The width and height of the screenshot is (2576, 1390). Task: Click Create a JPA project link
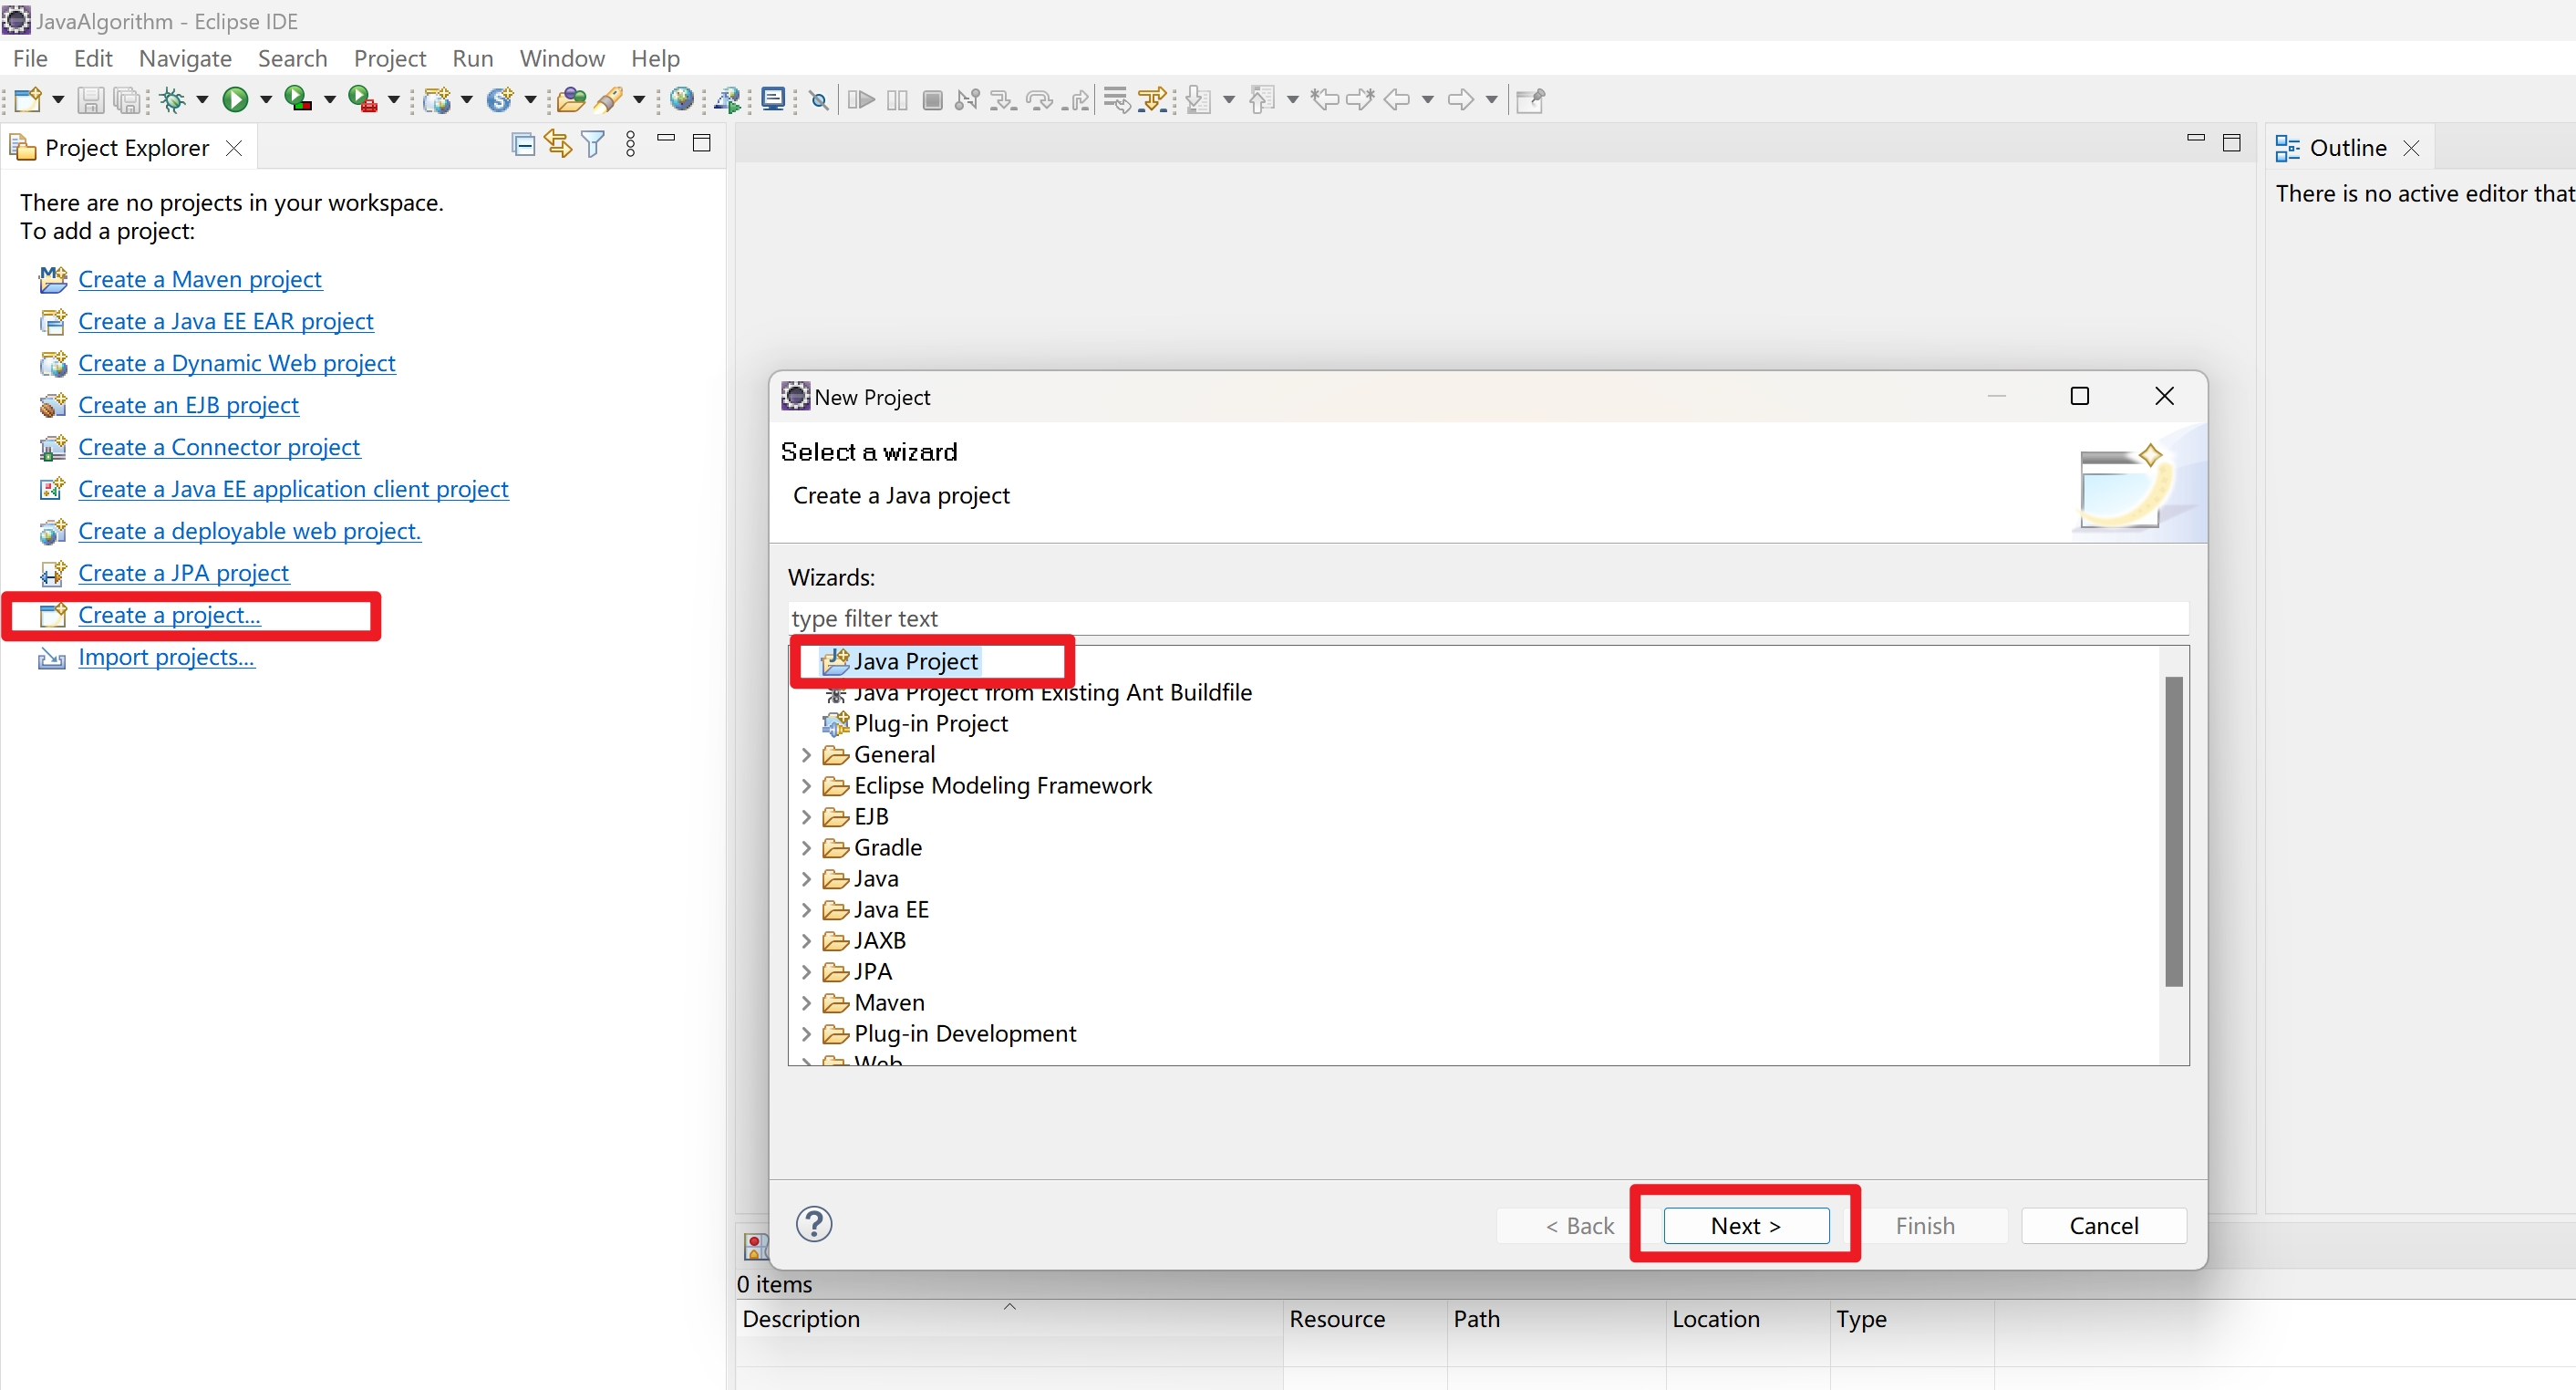(x=183, y=573)
